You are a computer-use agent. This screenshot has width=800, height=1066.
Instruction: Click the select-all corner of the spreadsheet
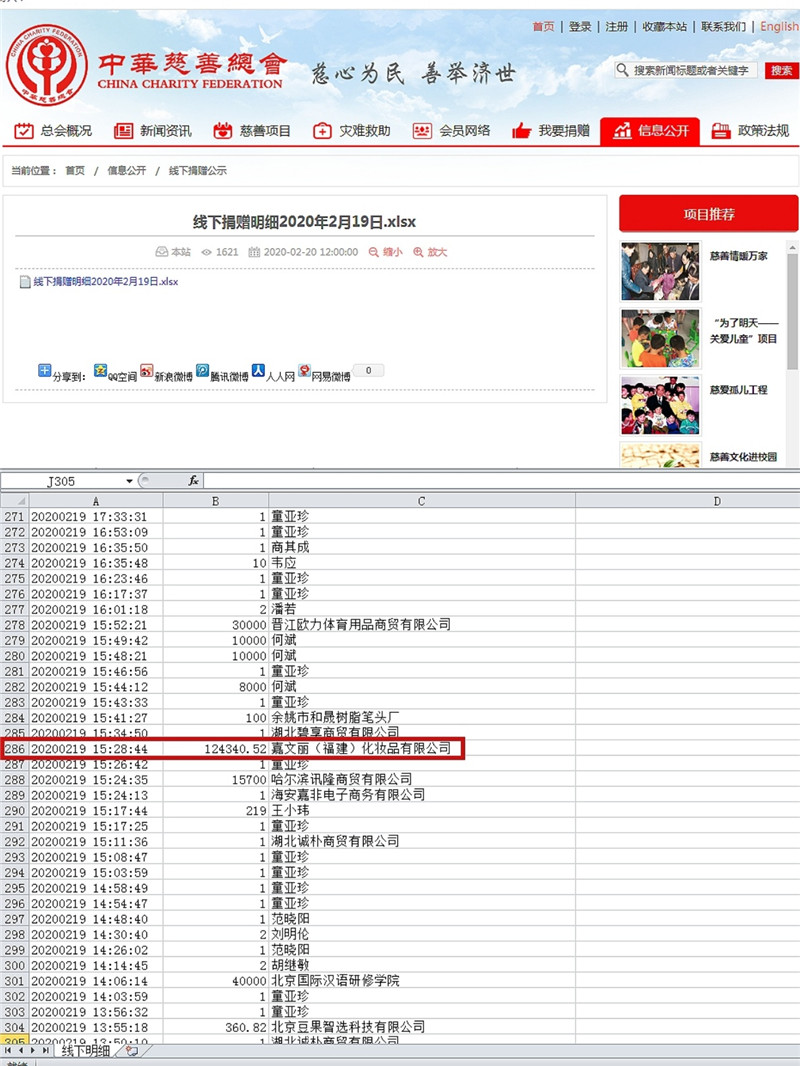pos(14,501)
